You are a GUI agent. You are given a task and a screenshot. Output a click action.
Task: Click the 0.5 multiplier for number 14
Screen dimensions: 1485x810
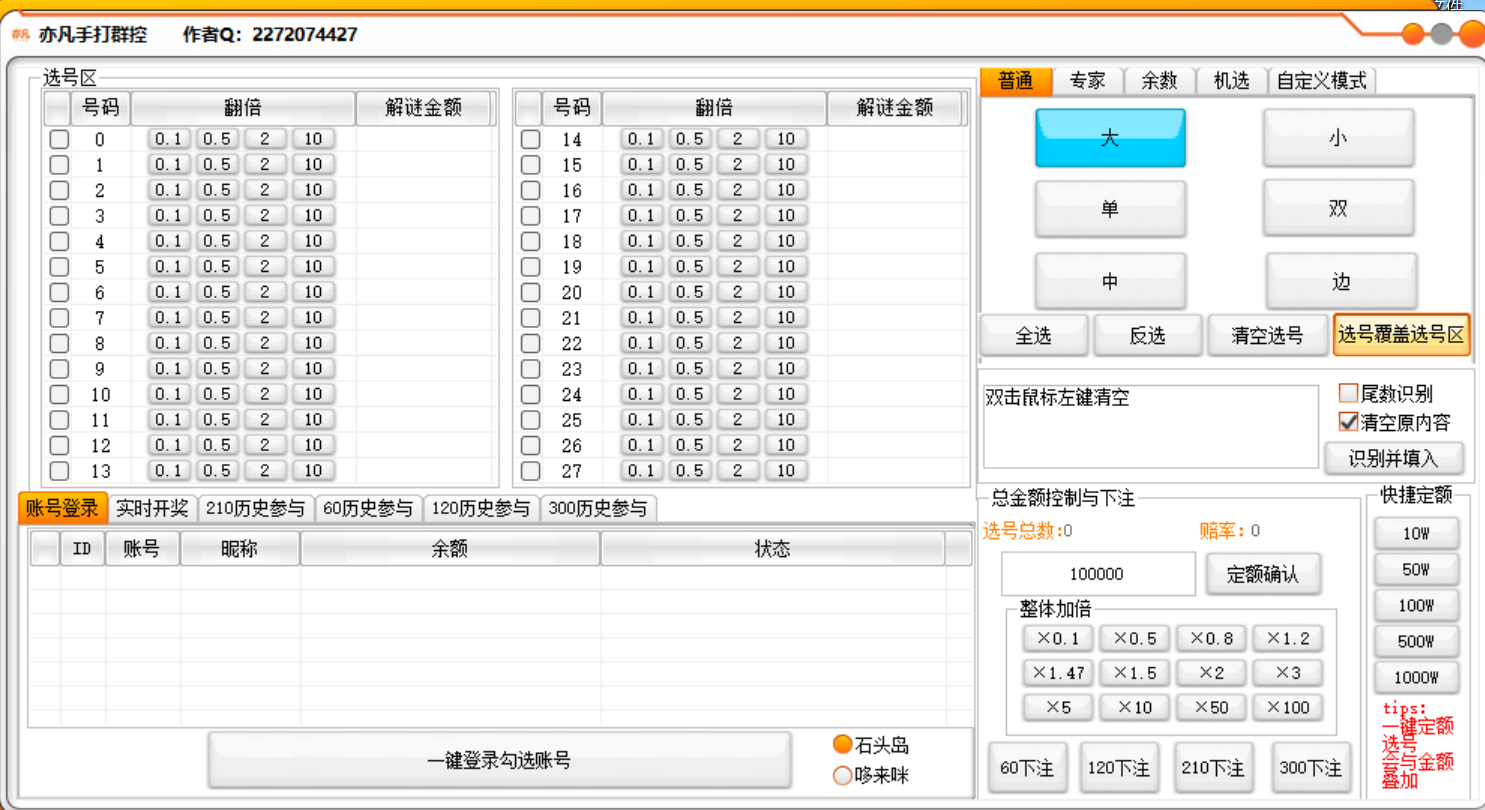point(689,139)
